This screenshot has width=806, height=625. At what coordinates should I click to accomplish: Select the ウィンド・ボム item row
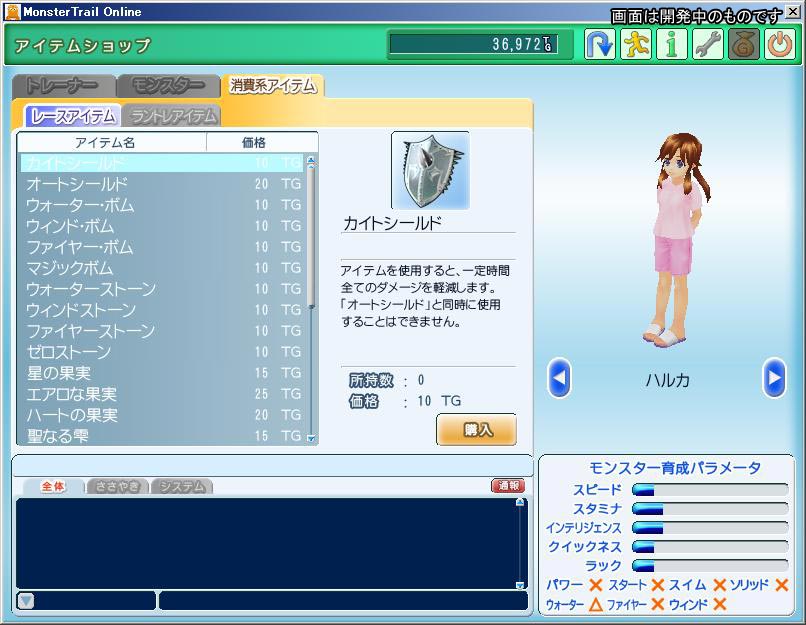163,226
